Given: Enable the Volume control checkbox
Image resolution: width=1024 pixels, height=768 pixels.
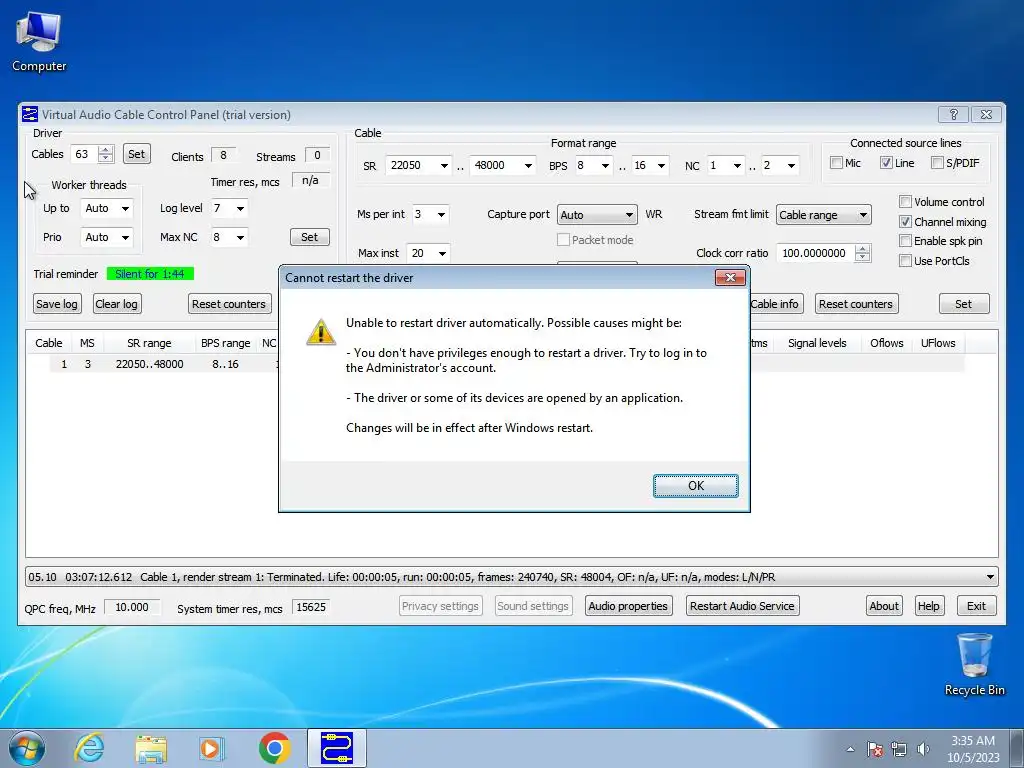Looking at the screenshot, I should 905,202.
